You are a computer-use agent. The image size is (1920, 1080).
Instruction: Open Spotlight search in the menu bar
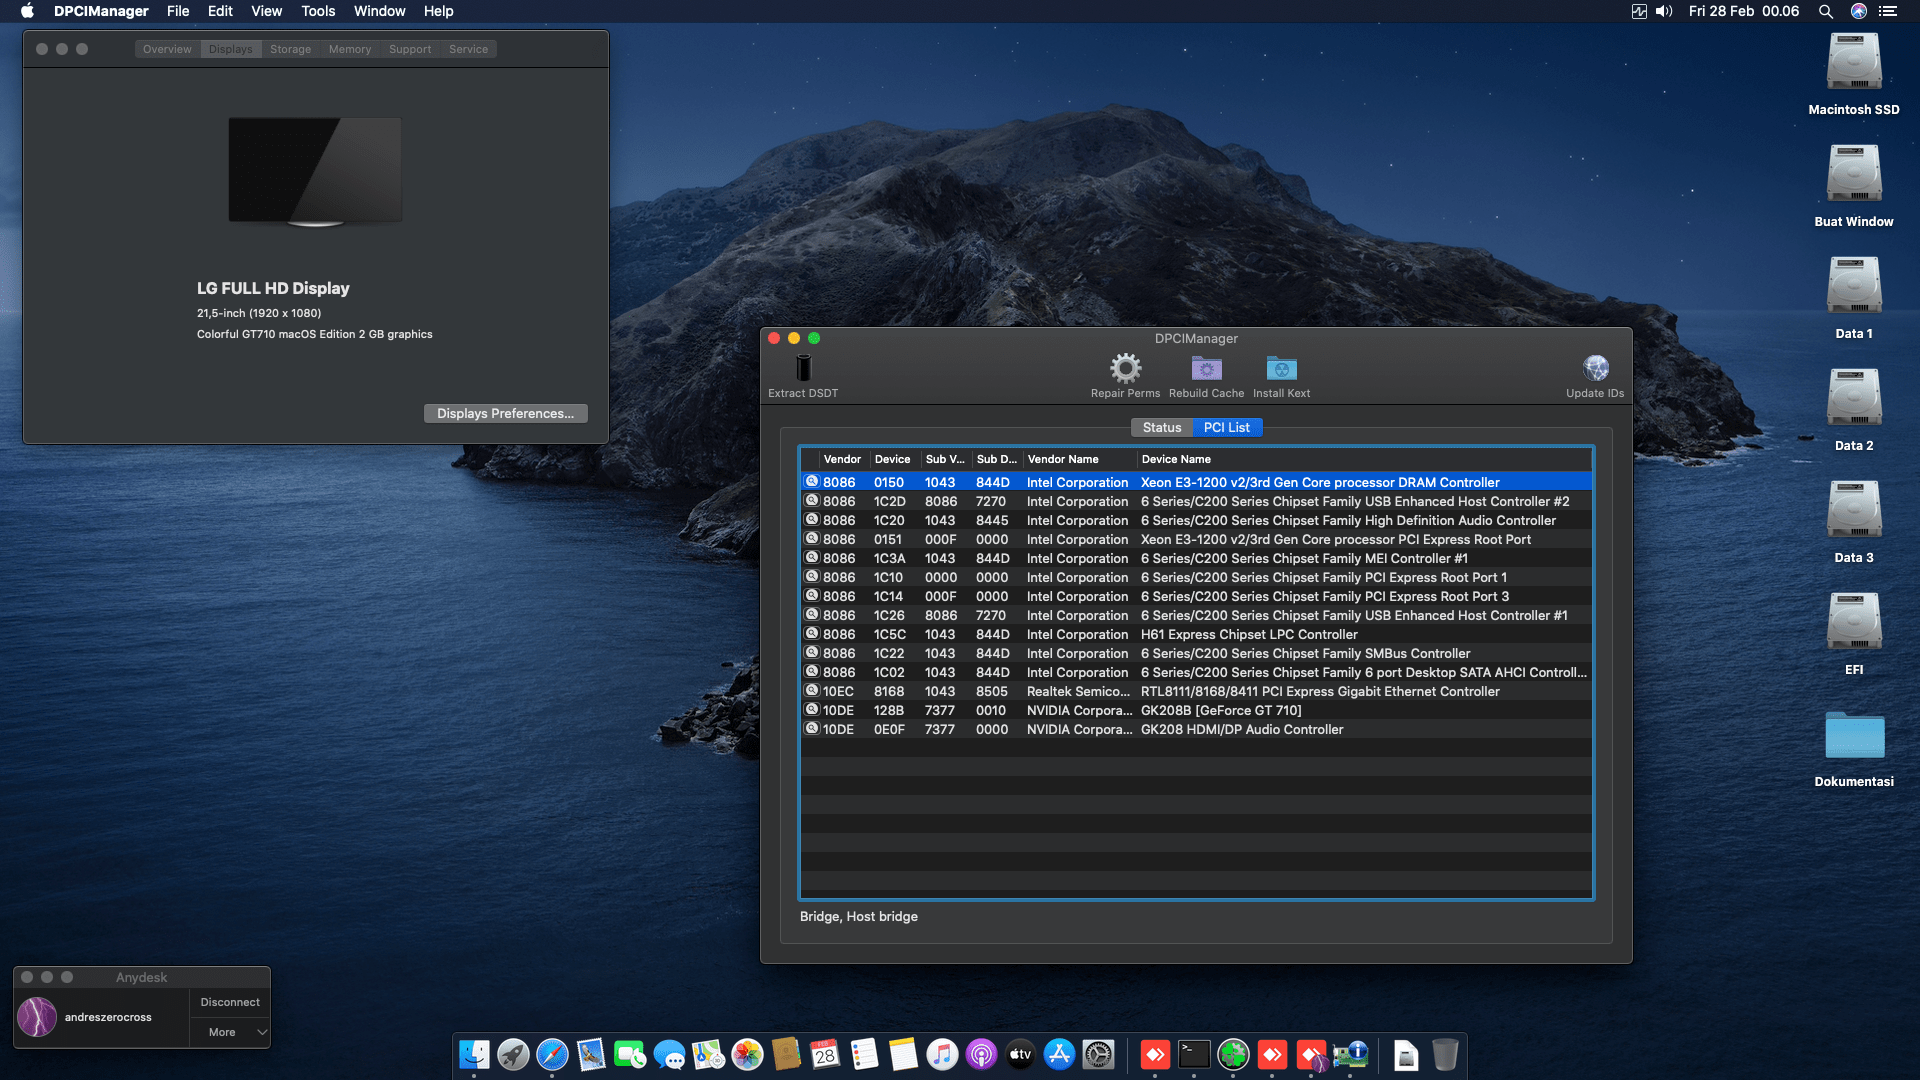point(1825,11)
